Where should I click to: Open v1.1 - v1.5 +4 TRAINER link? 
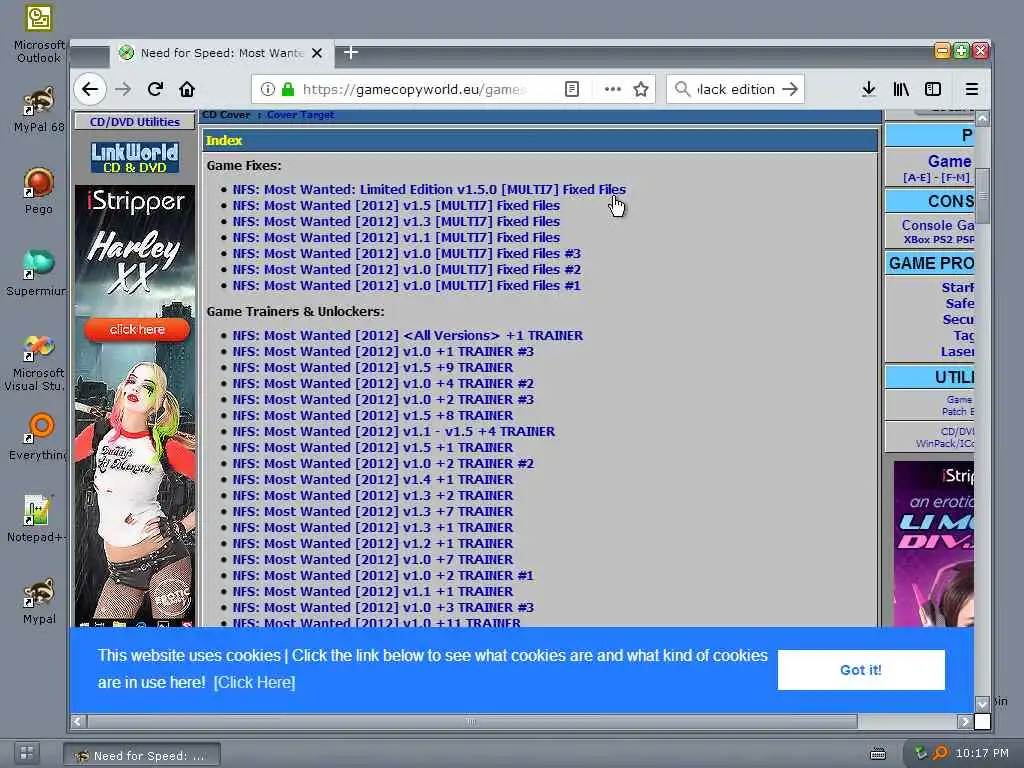(x=394, y=432)
